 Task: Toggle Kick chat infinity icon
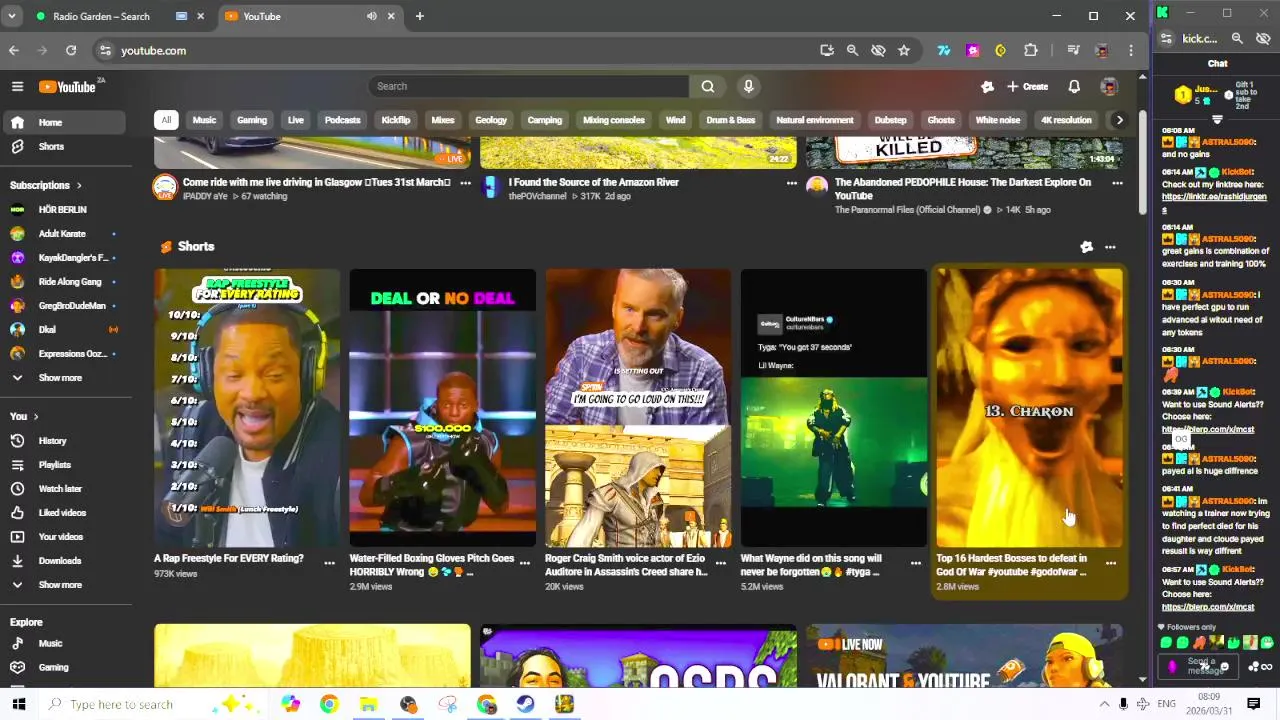click(1267, 667)
